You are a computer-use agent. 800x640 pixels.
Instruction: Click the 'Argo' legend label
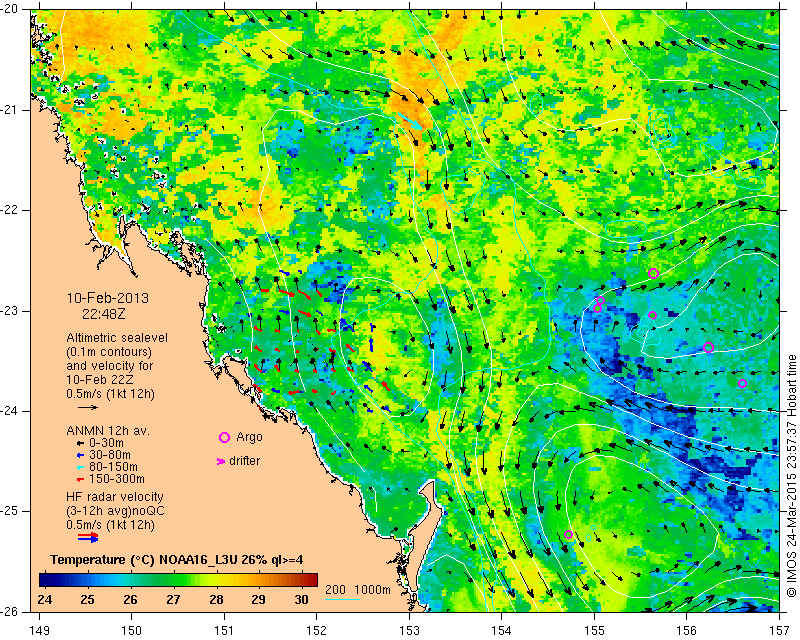(249, 437)
